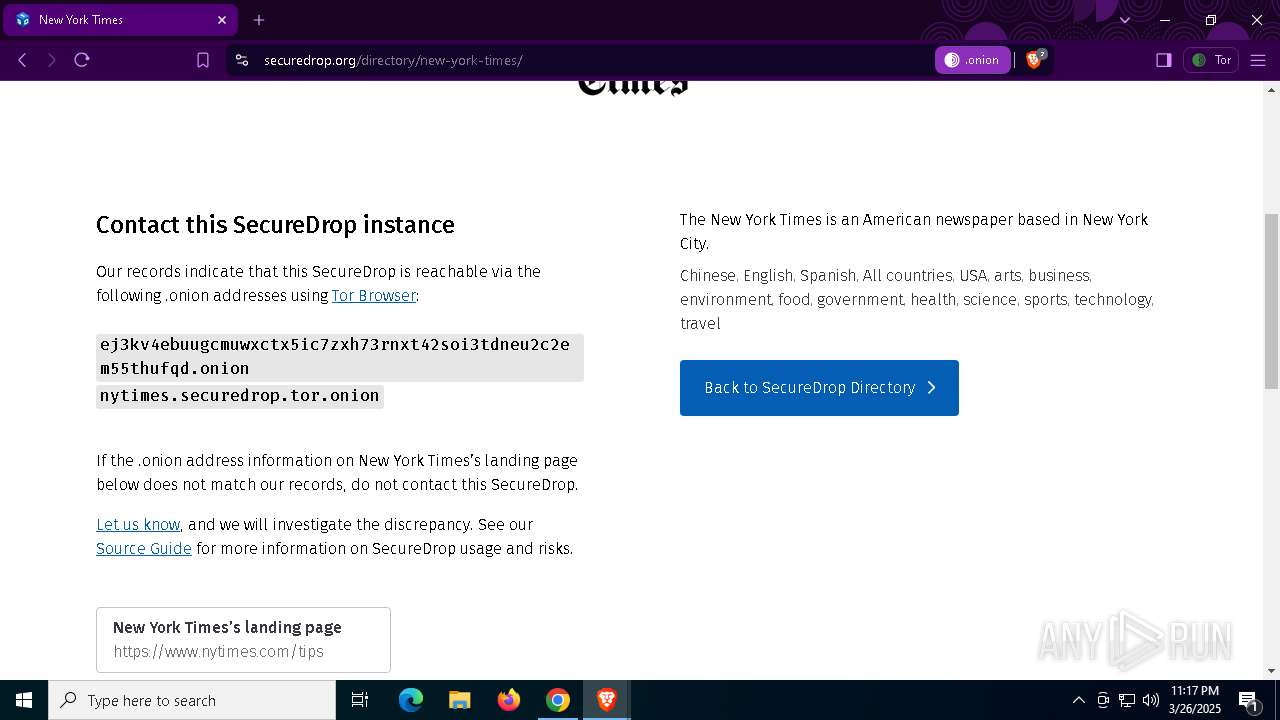Image resolution: width=1280 pixels, height=720 pixels.
Task: Open the taskbar clock and date
Action: pos(1195,700)
